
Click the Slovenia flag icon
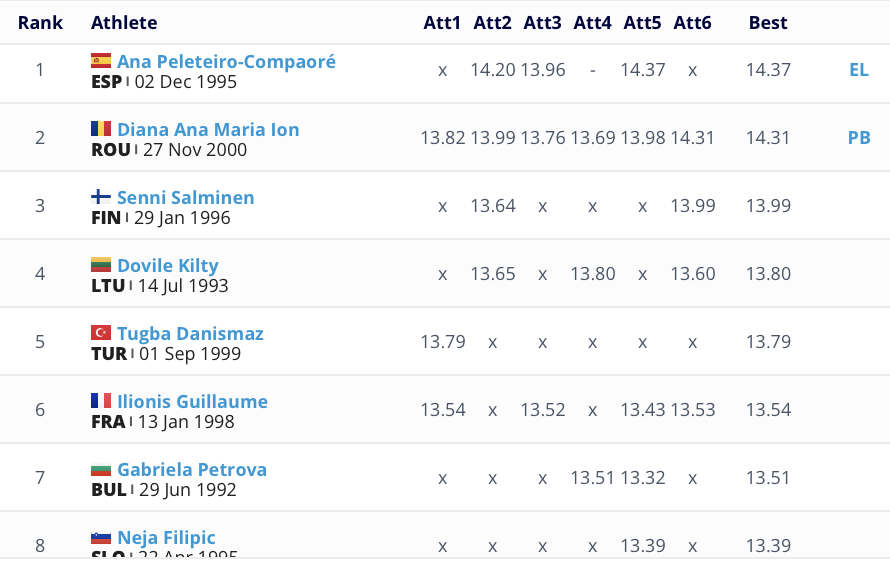(x=101, y=537)
